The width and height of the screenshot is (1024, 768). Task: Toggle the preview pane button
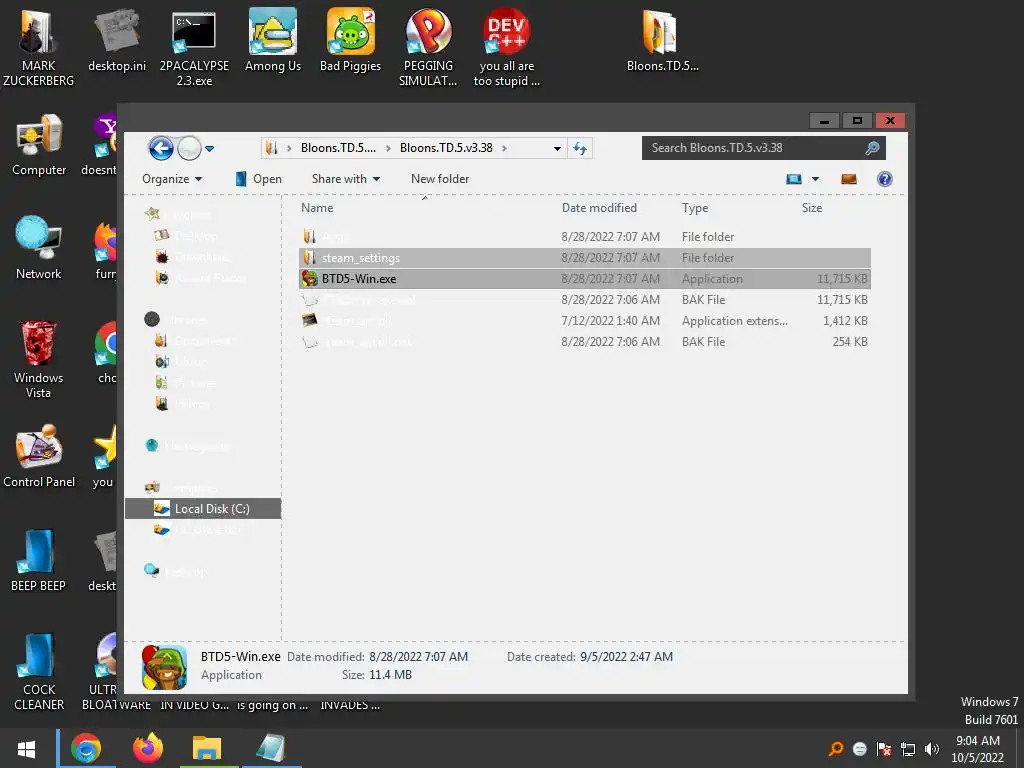(849, 179)
